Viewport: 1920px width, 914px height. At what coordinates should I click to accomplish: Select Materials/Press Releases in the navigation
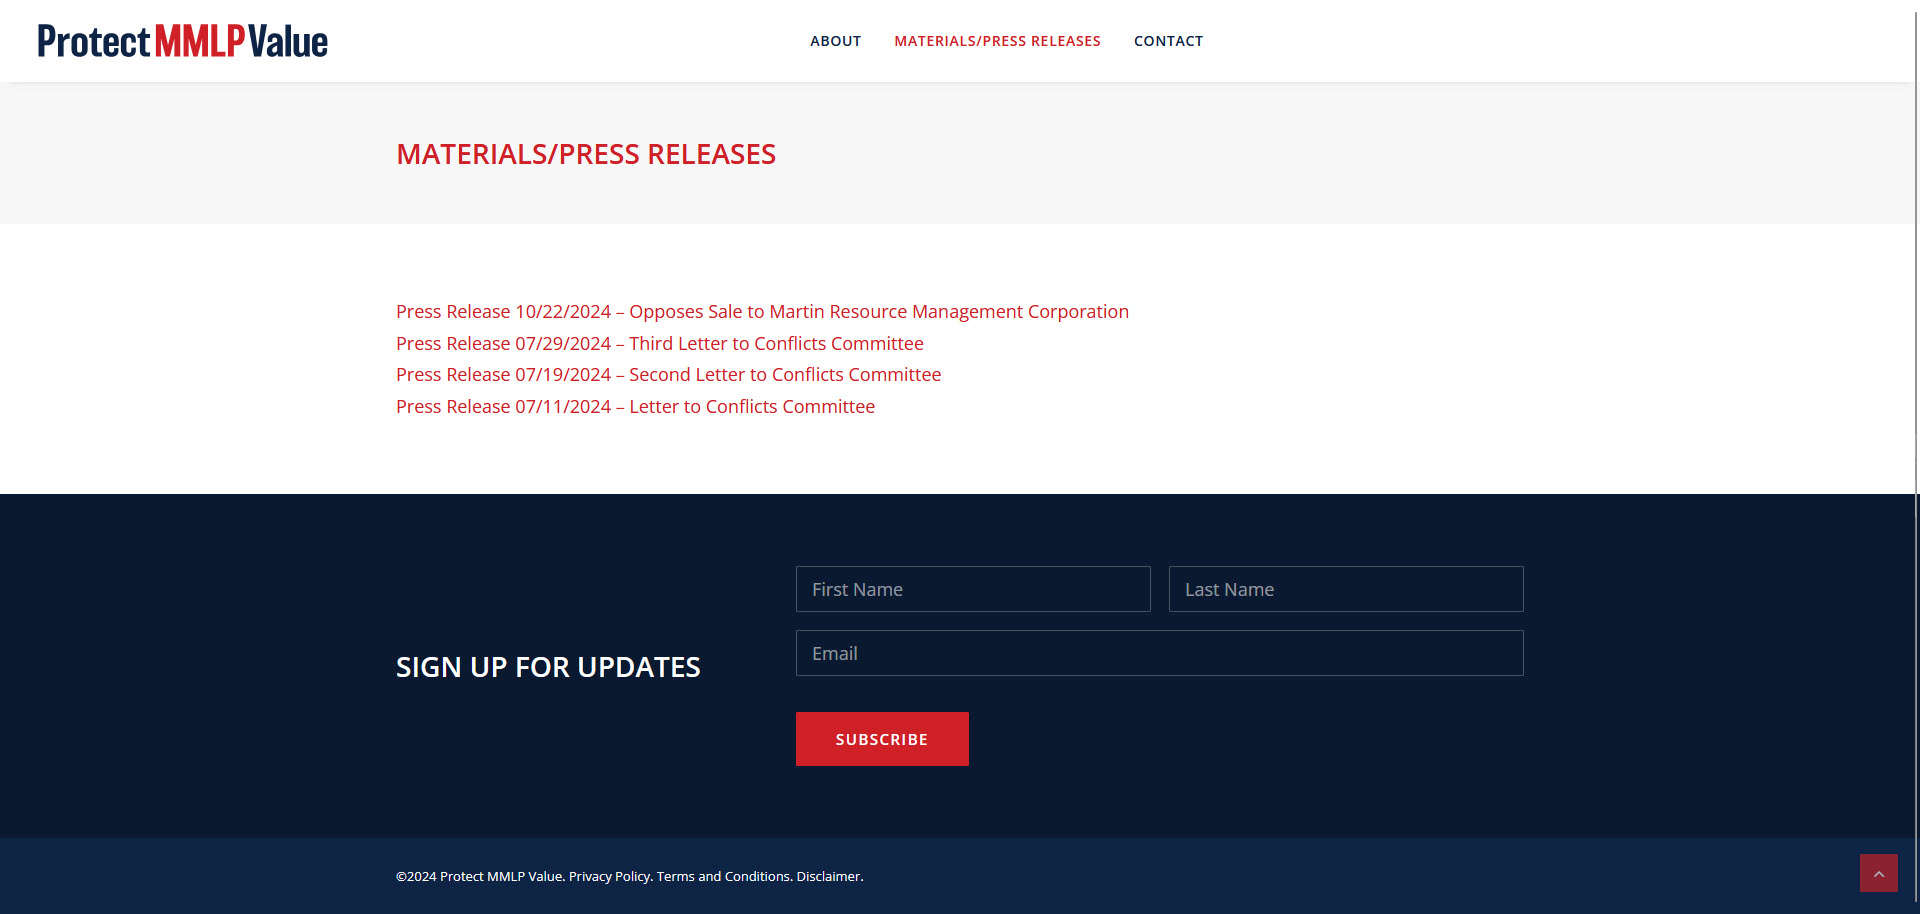point(997,41)
